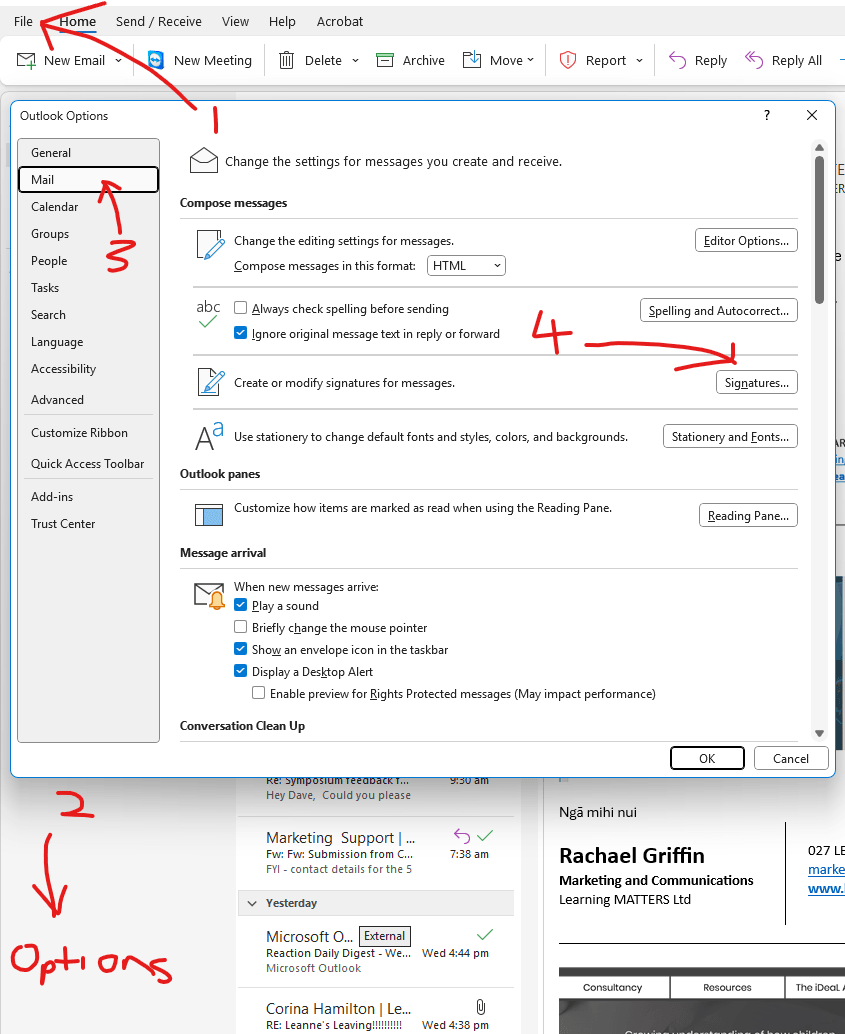This screenshot has width=845, height=1034.
Task: Click the green checkmark on Marketing Support email
Action: tap(485, 836)
